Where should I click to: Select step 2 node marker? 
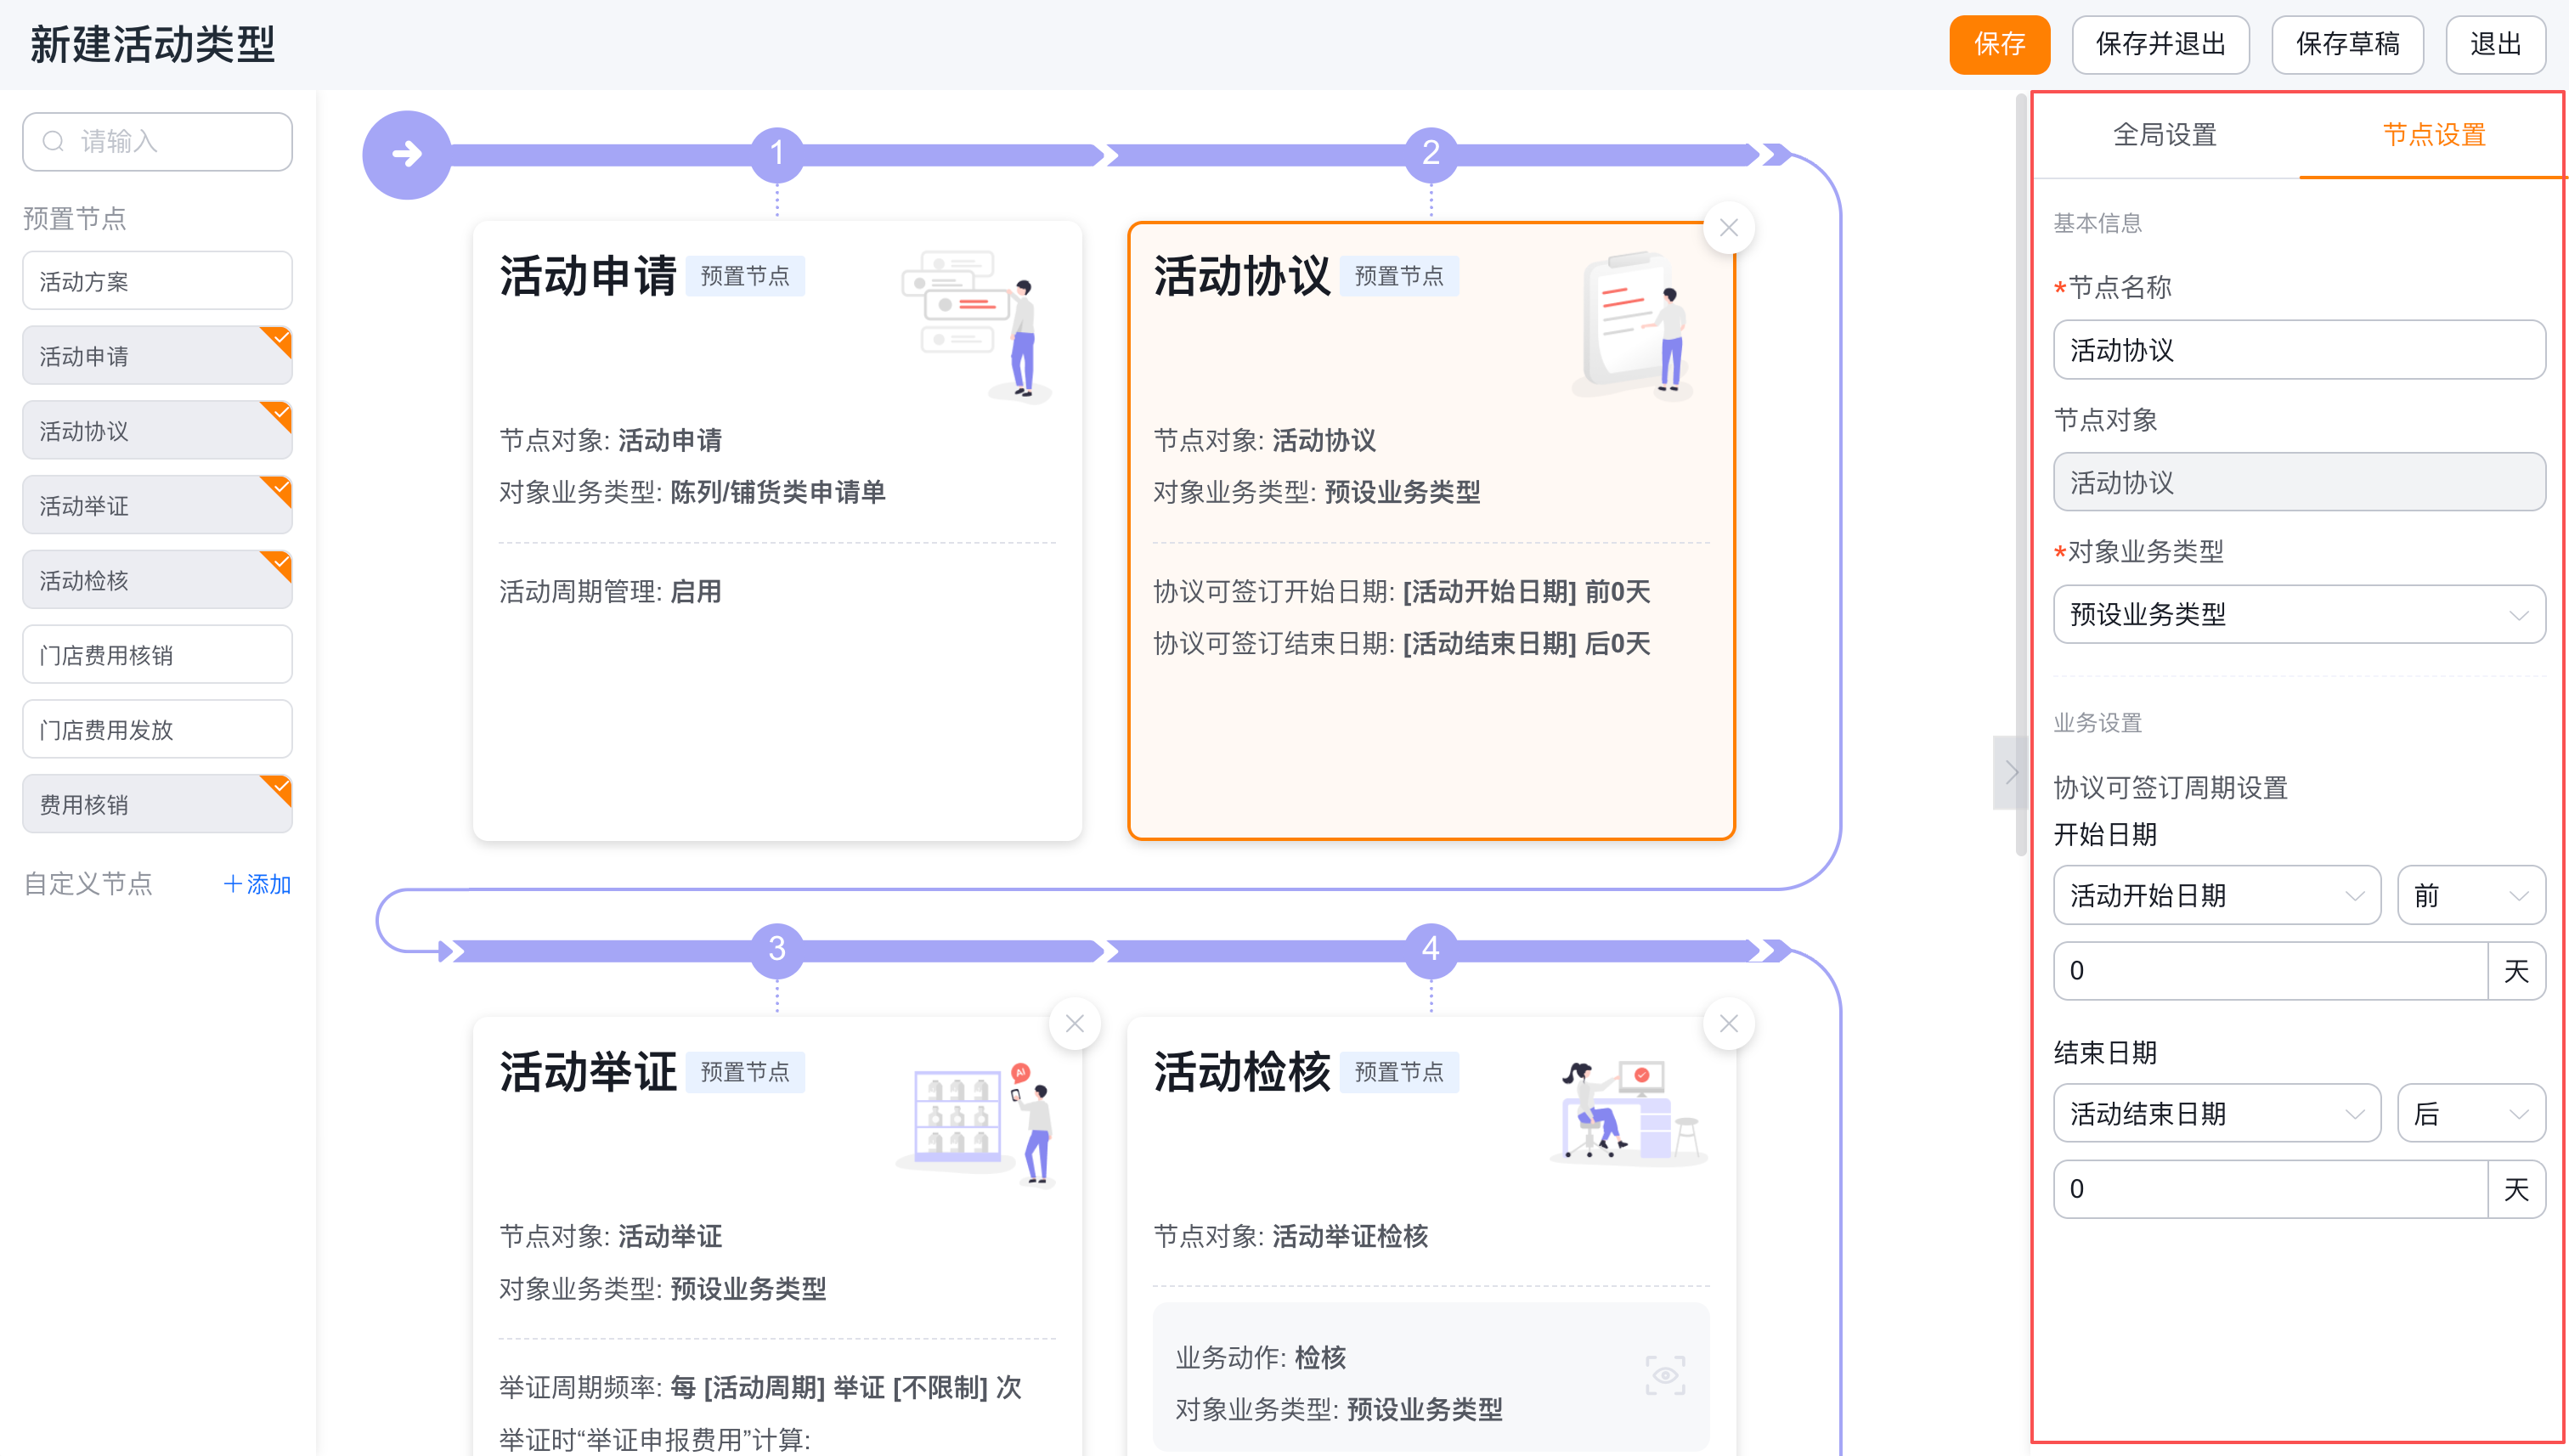point(1431,154)
